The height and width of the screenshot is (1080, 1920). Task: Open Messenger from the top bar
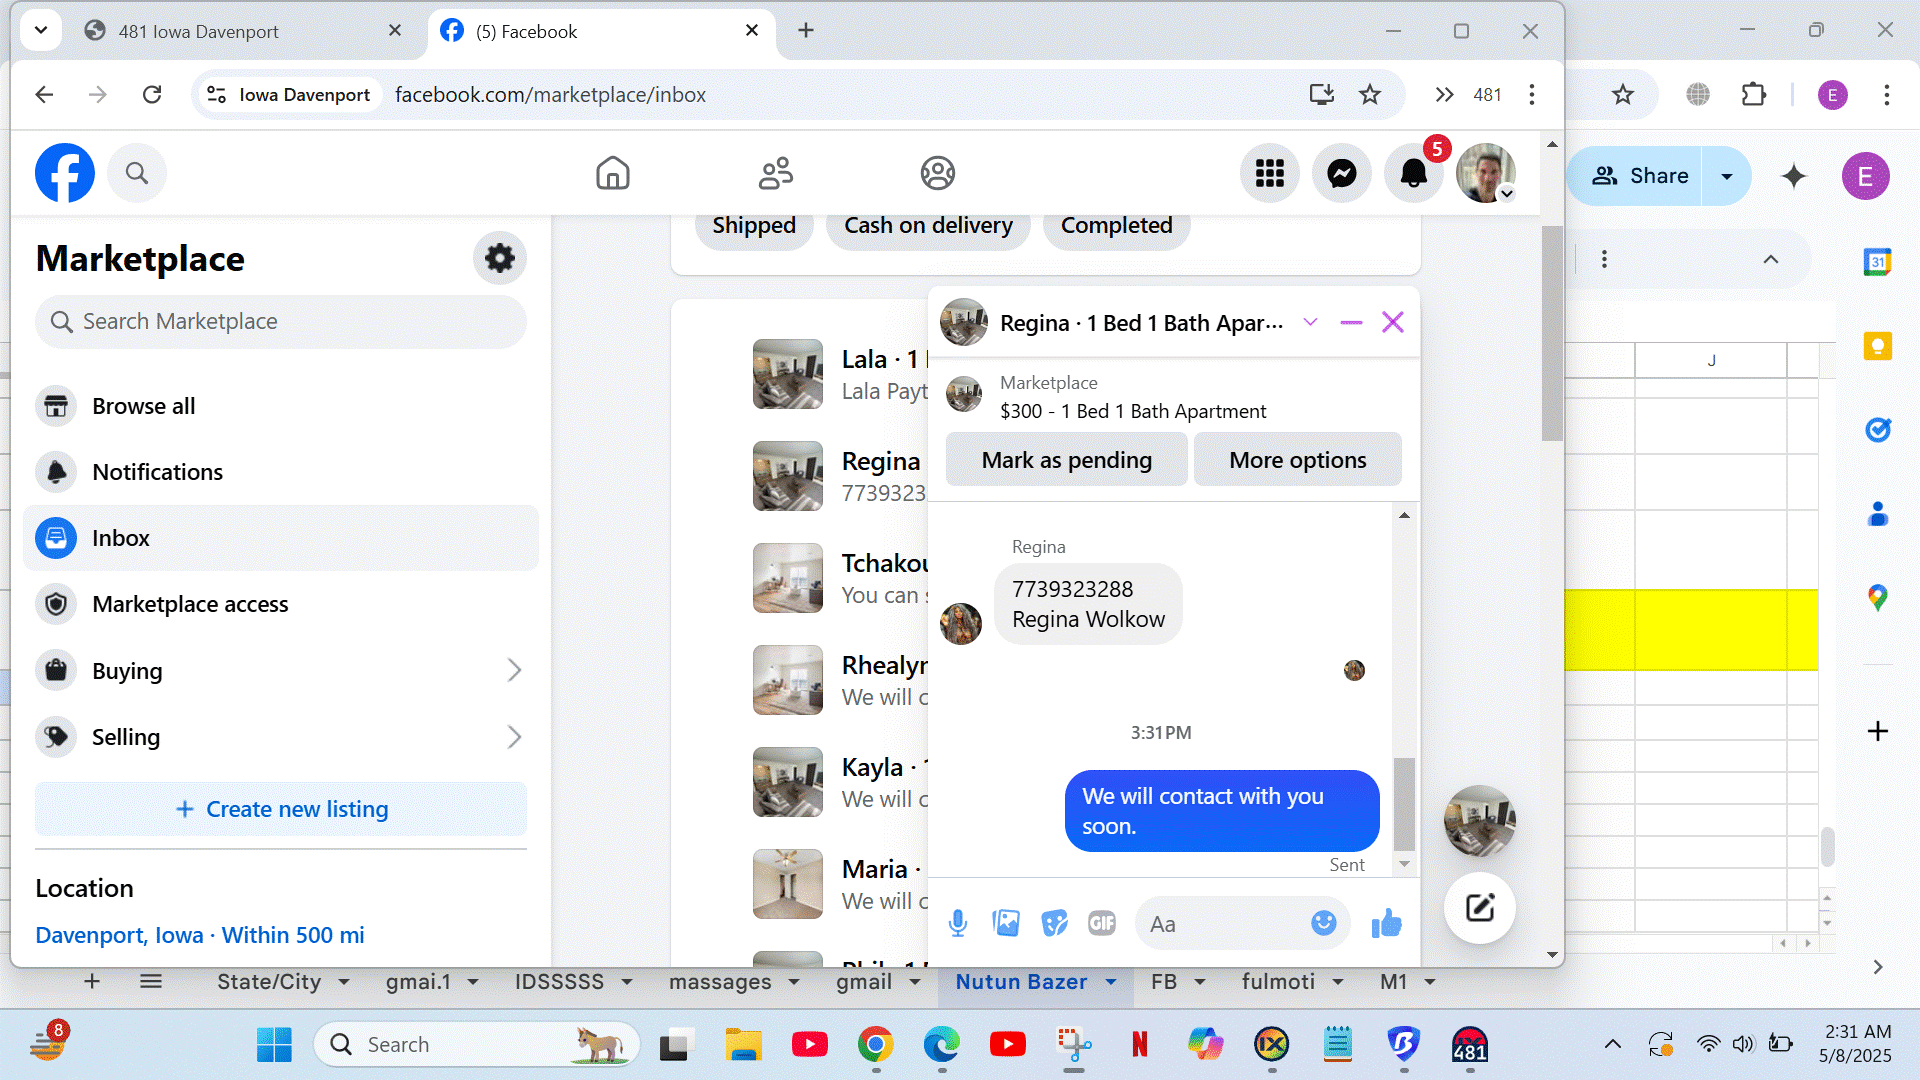pos(1341,174)
